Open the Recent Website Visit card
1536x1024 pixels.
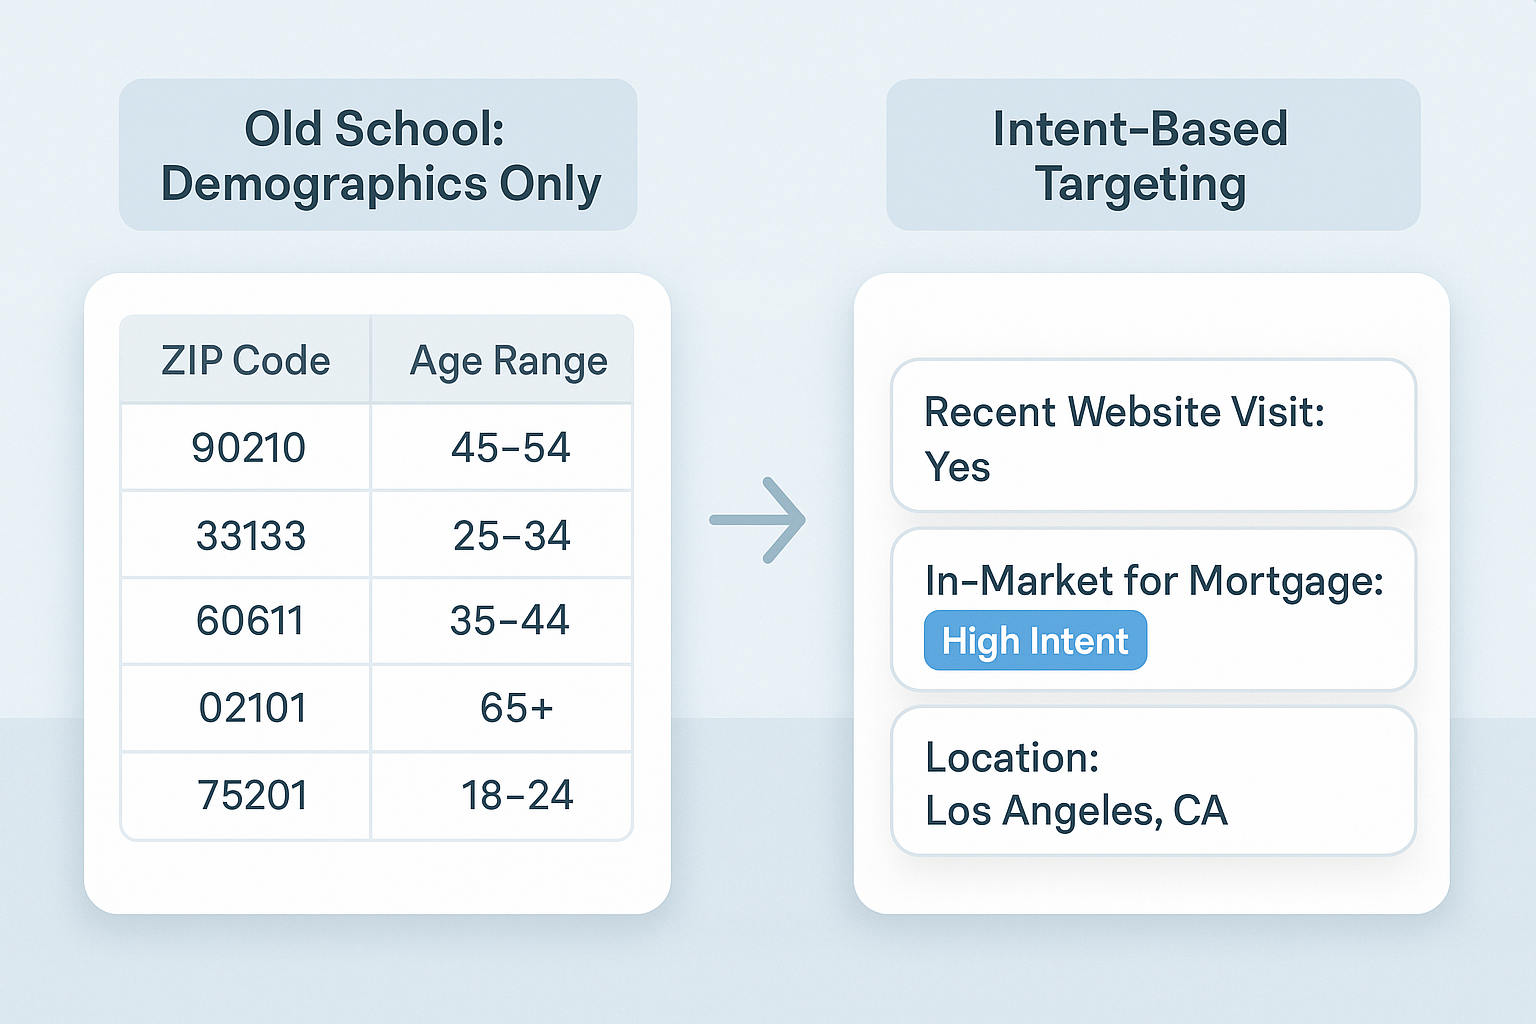coord(1153,435)
